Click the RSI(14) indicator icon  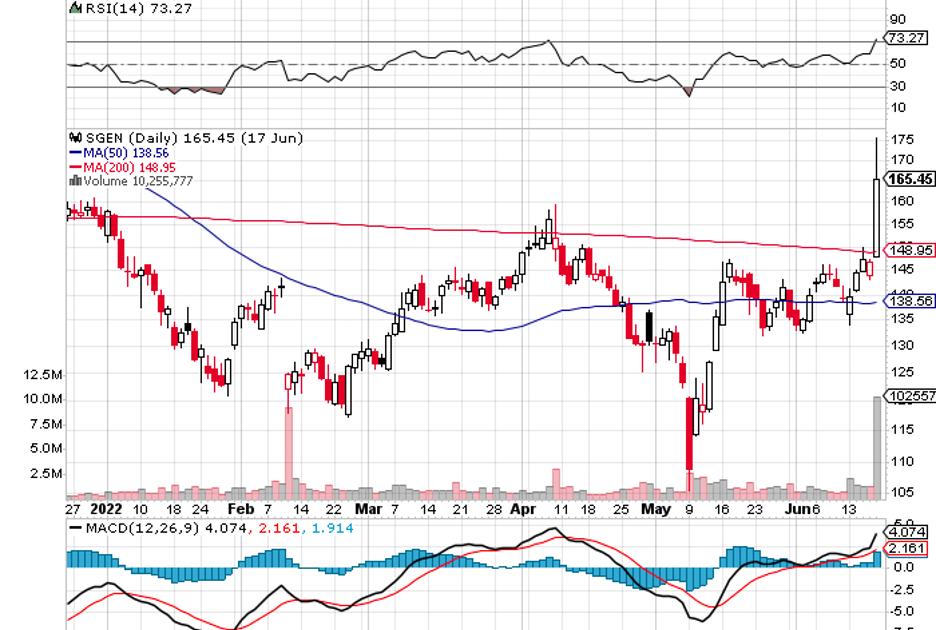[x=73, y=7]
